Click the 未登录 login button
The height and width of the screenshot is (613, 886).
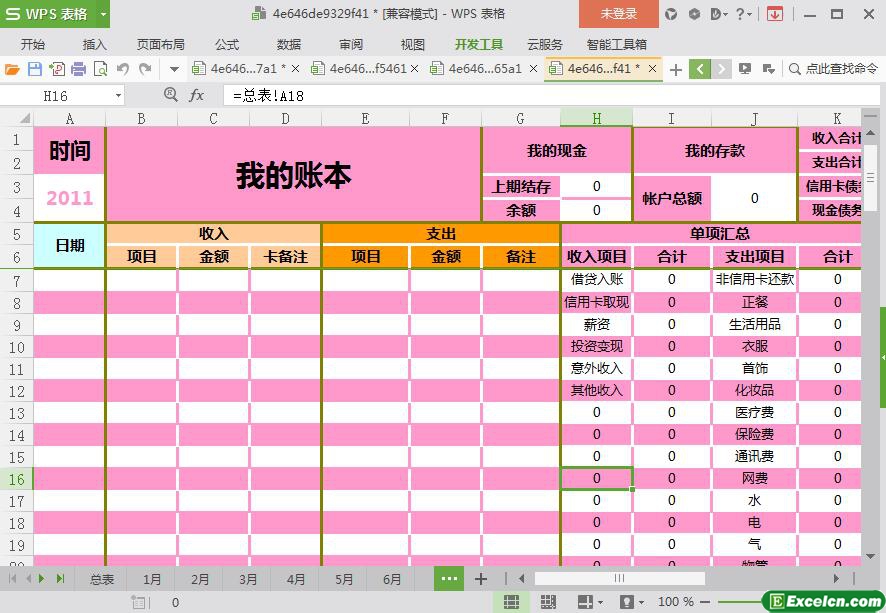pyautogui.click(x=618, y=14)
